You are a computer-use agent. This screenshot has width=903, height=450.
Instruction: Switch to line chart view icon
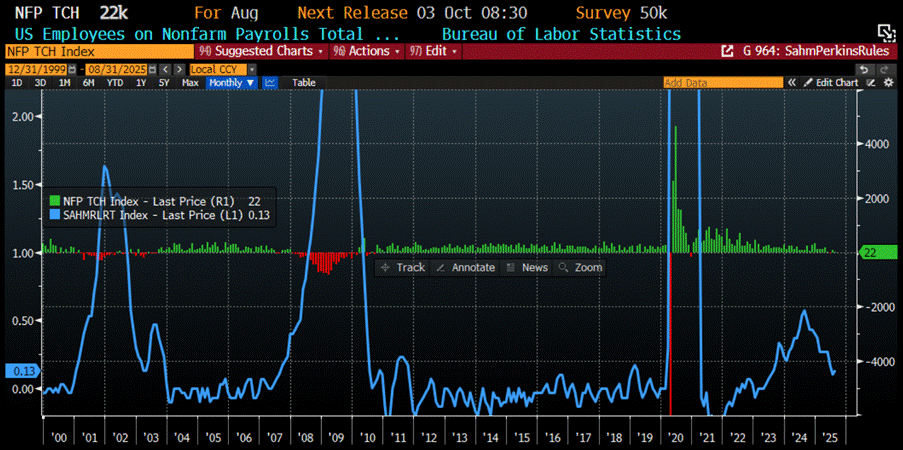pyautogui.click(x=270, y=82)
